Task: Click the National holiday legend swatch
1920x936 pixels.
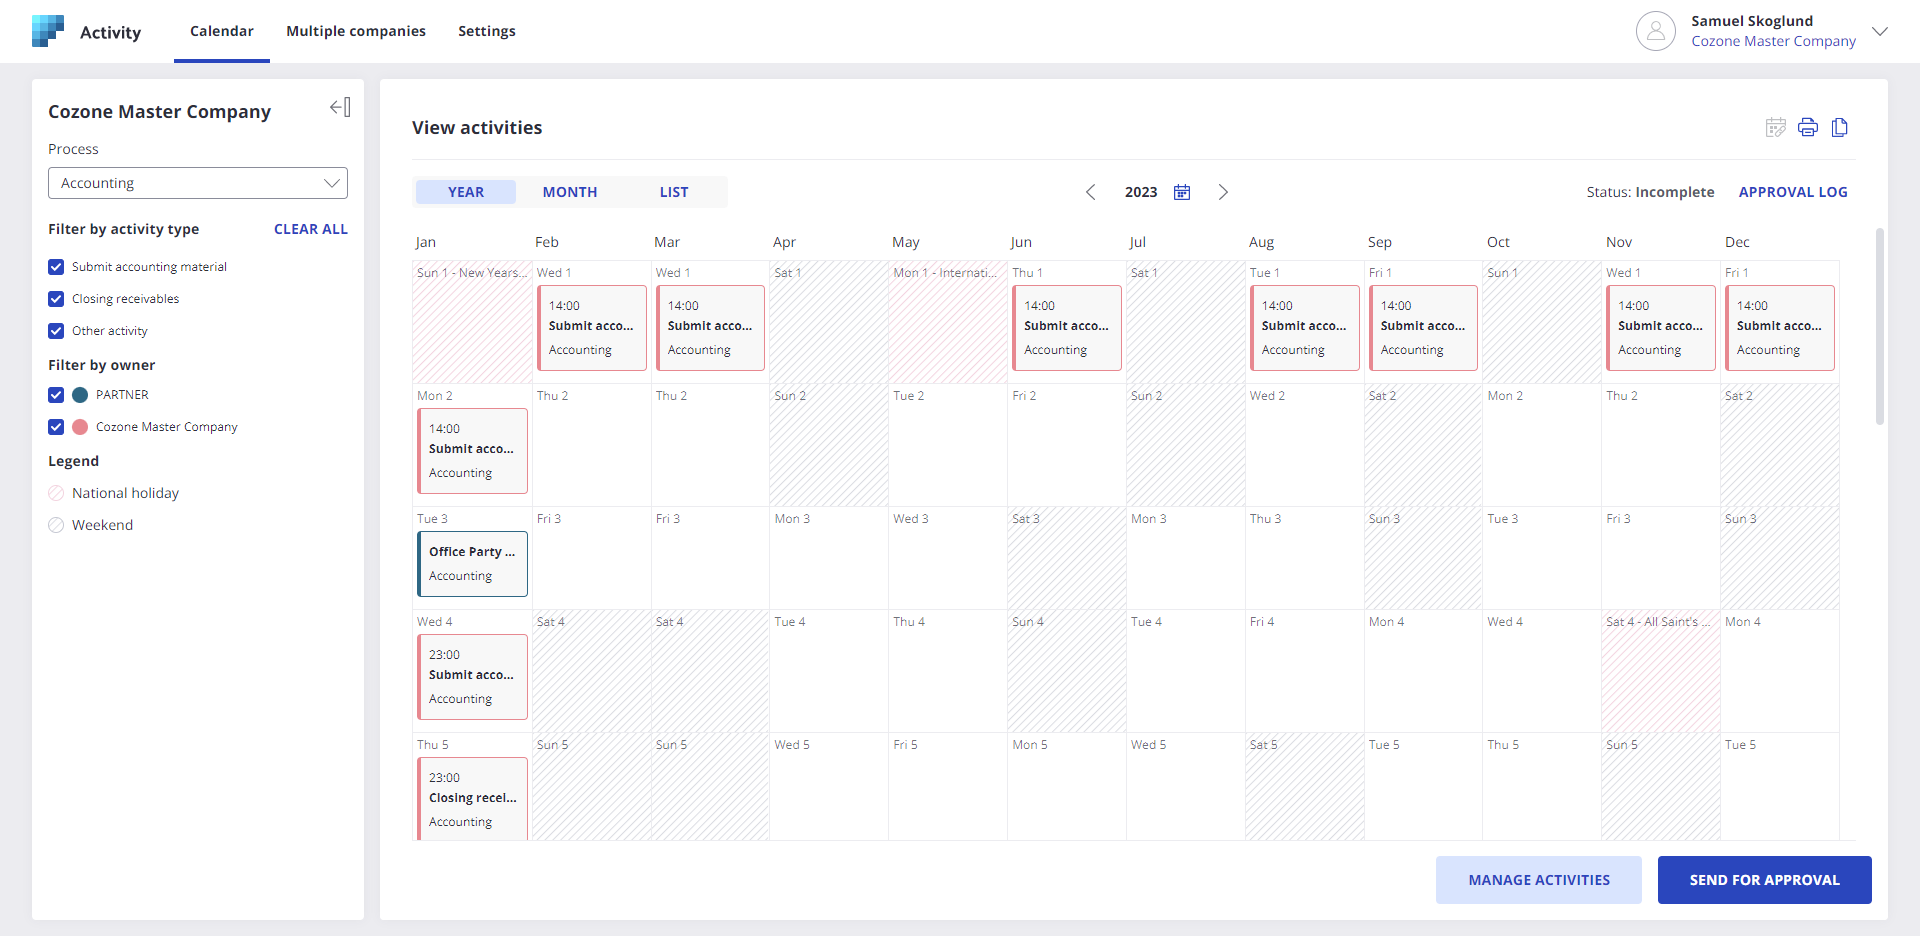Action: (56, 493)
